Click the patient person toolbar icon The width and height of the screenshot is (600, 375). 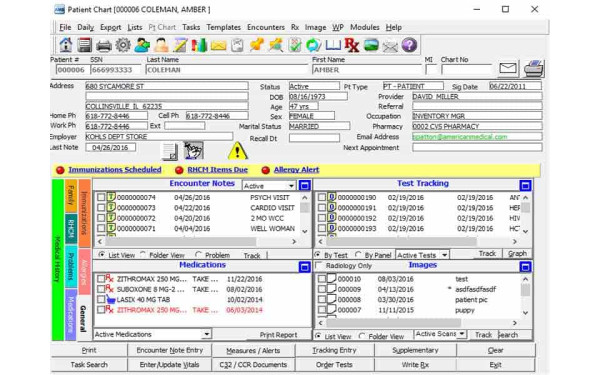tap(161, 45)
